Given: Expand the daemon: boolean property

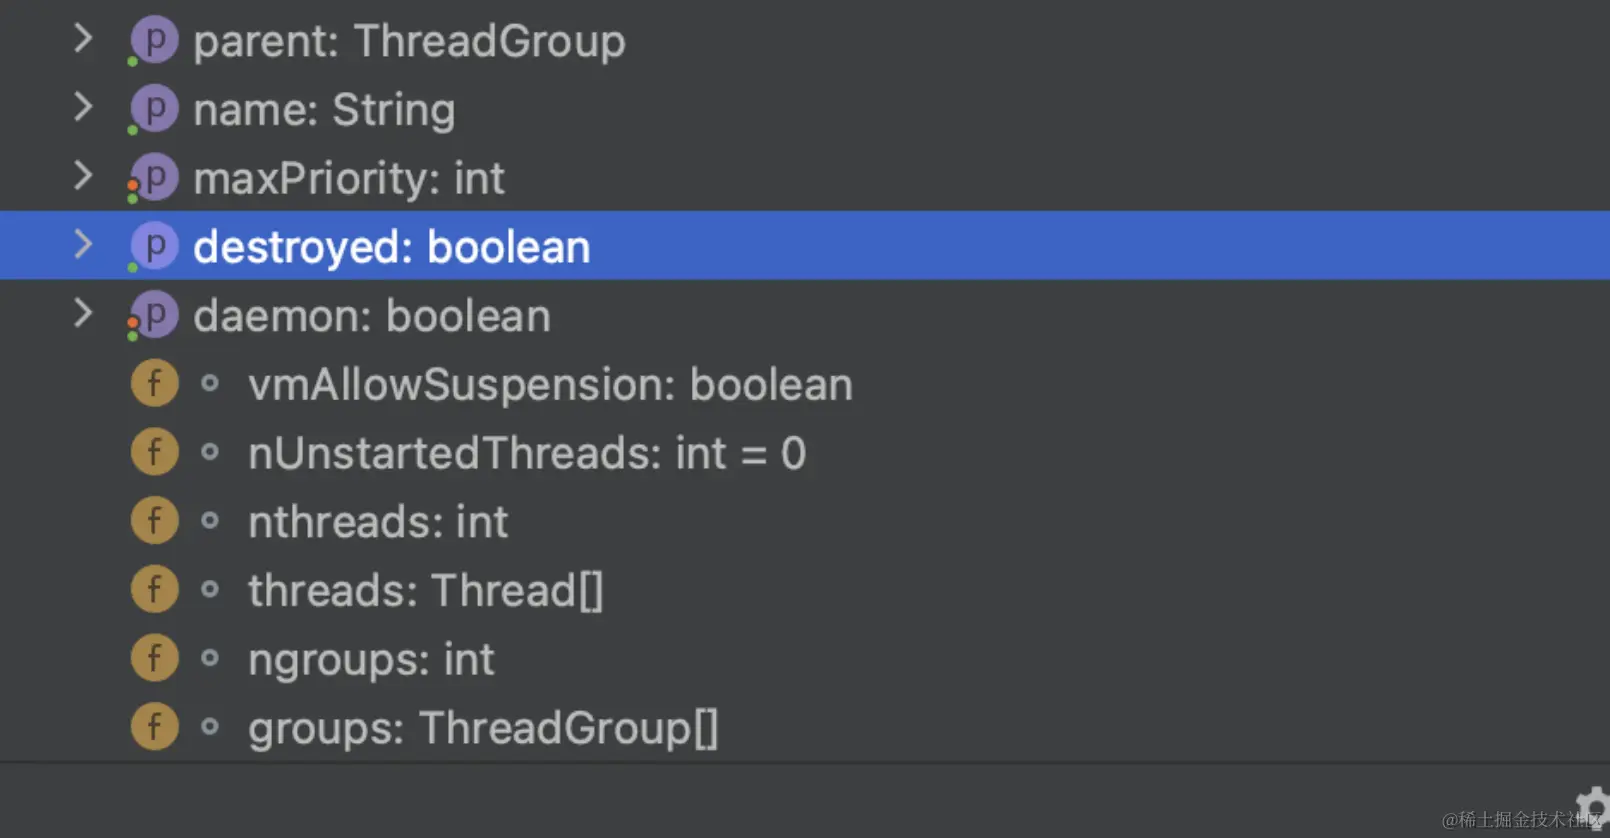Looking at the screenshot, I should coord(83,313).
